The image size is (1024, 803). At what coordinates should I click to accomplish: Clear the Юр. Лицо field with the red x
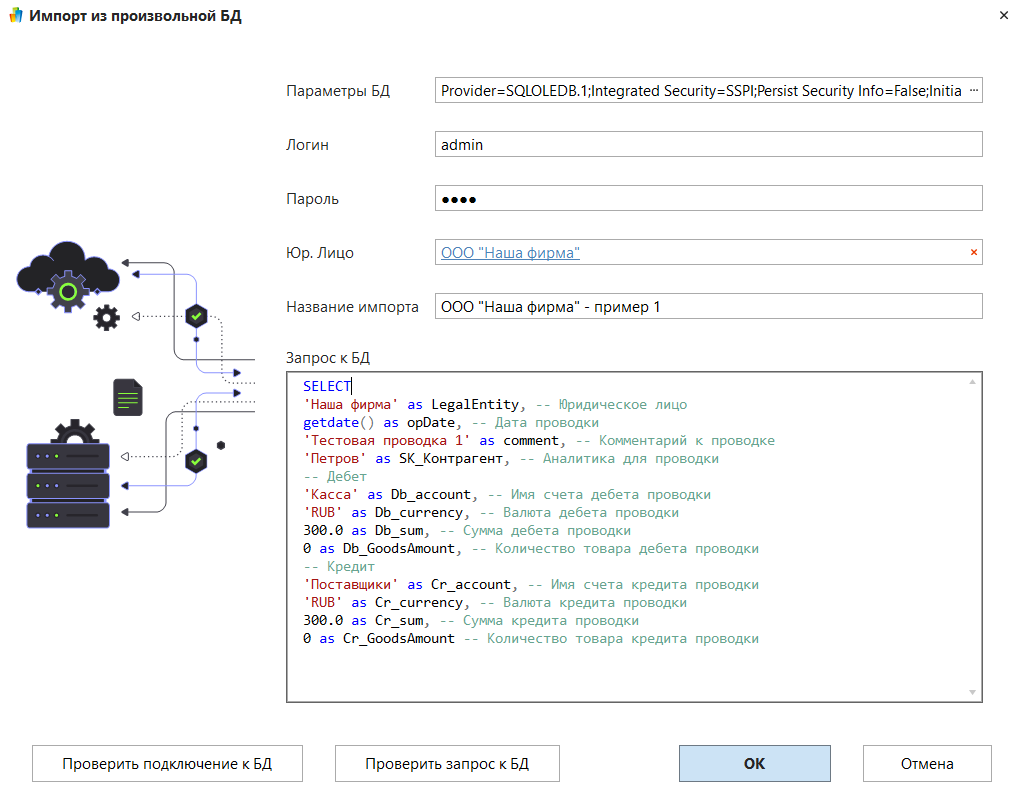coord(973,252)
